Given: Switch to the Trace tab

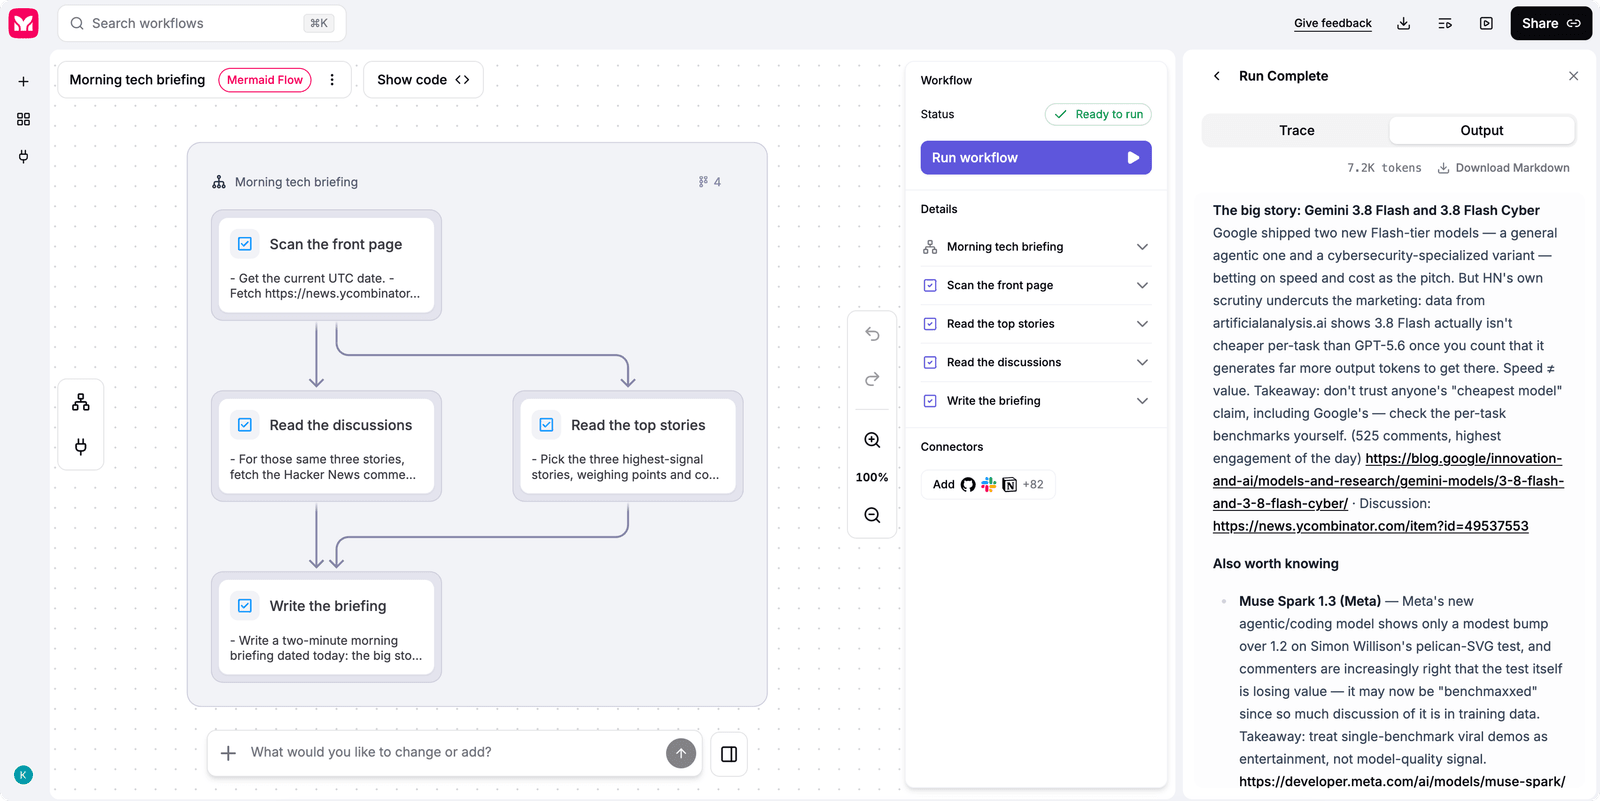Looking at the screenshot, I should pos(1296,130).
